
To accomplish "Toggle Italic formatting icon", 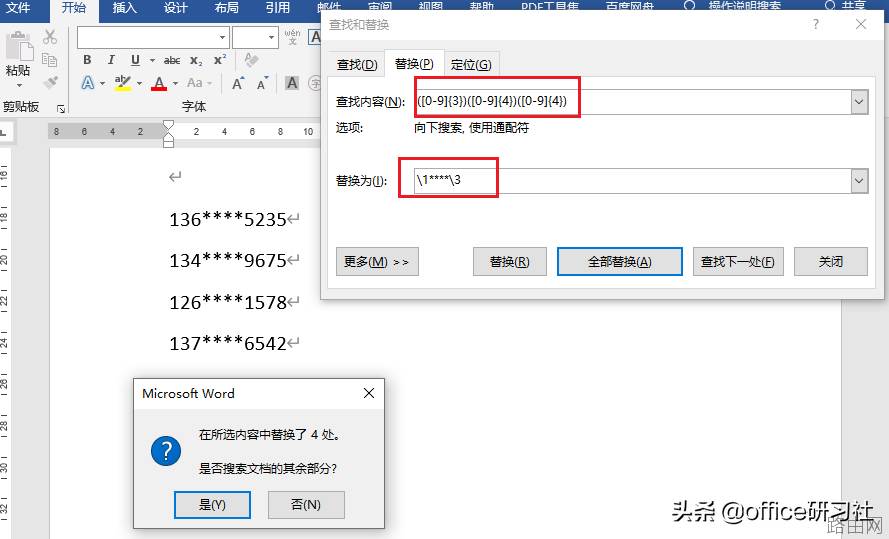I will coord(111,60).
